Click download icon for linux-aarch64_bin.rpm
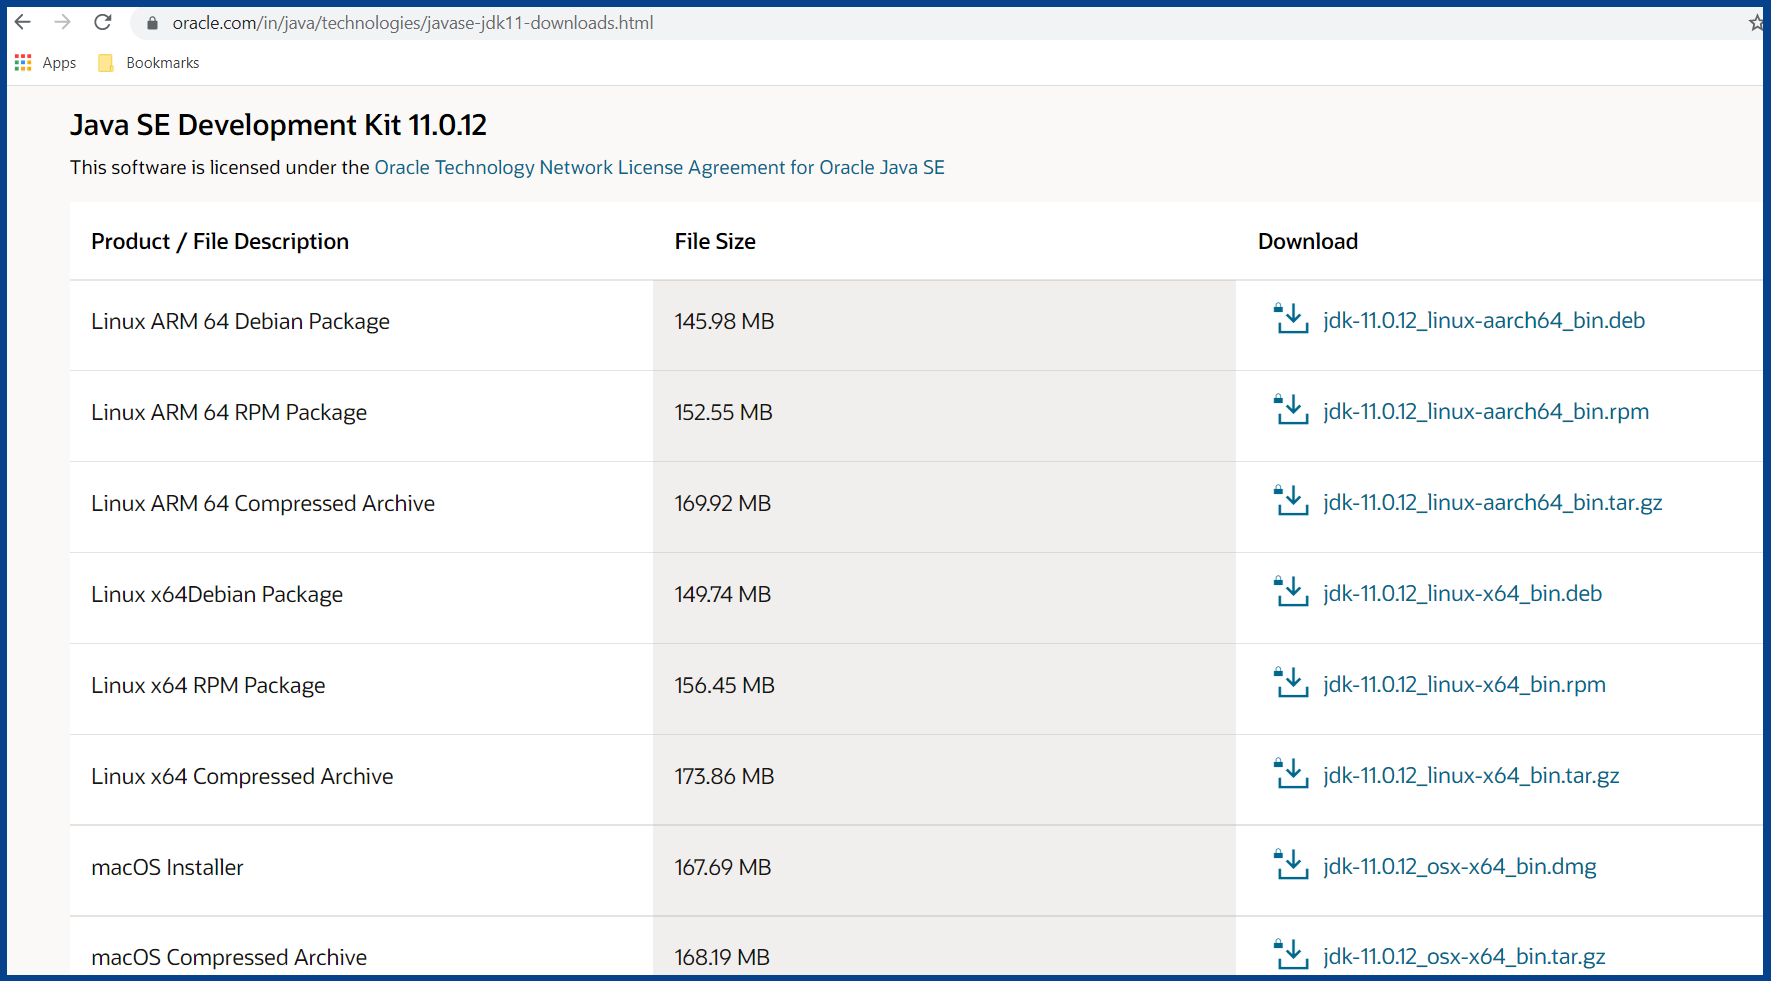This screenshot has height=981, width=1771. (1291, 410)
